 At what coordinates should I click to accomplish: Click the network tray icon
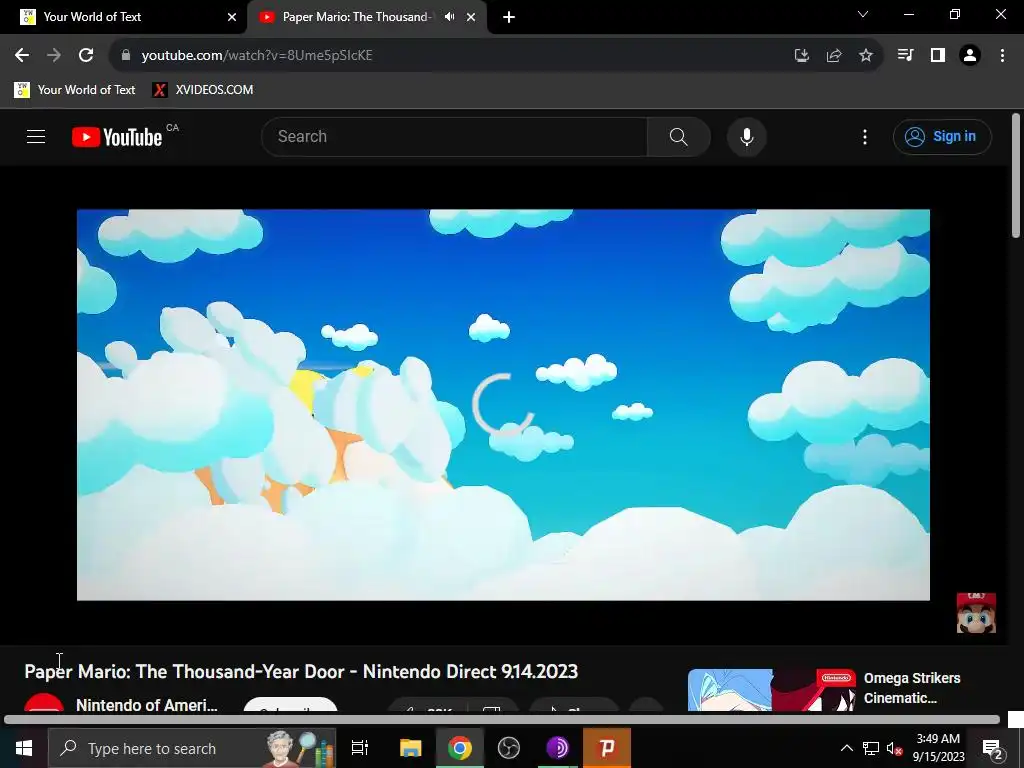coord(871,748)
